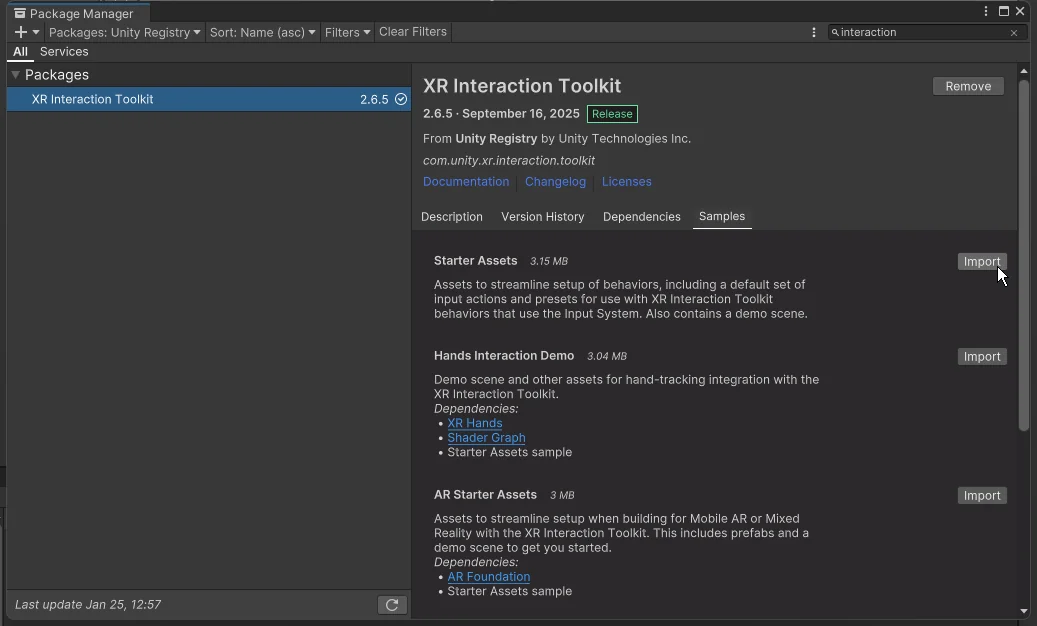Switch to the Version History tab
1037x626 pixels.
click(542, 217)
